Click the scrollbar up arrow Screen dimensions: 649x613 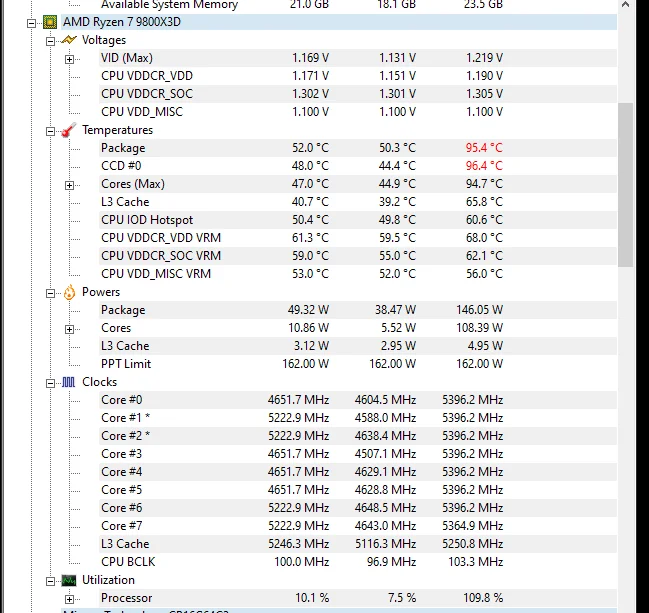(625, 5)
